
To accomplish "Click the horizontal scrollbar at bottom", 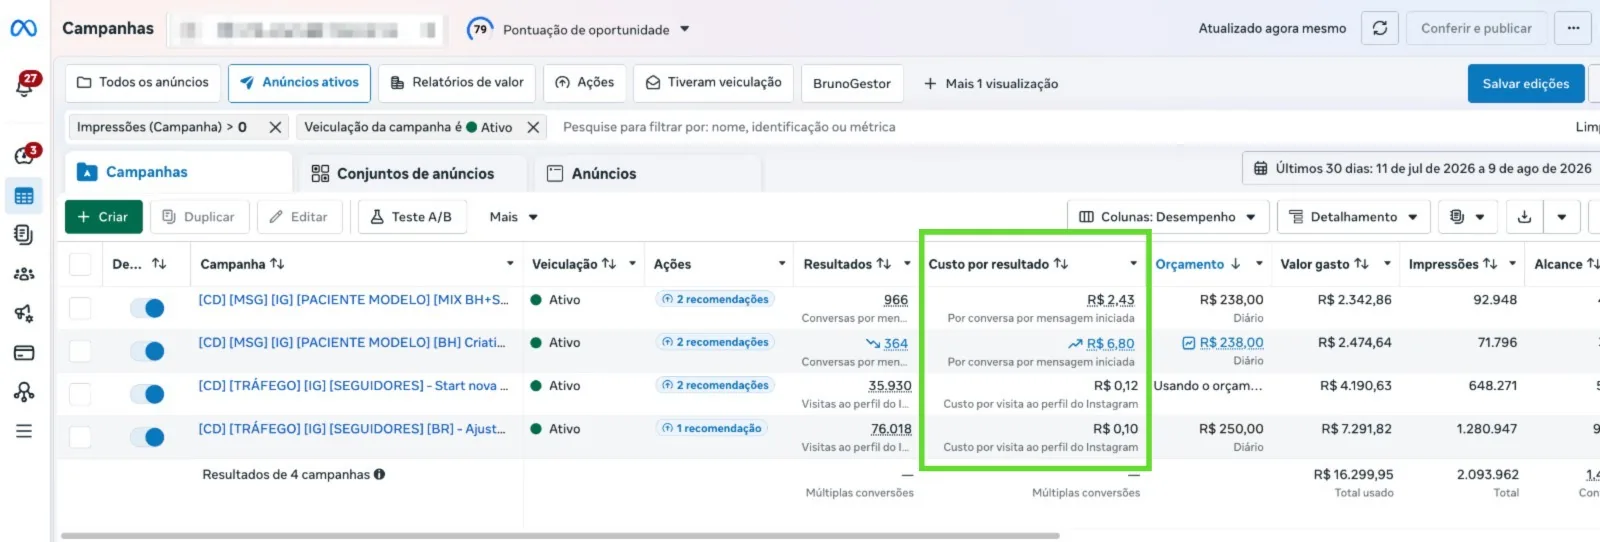I will click(x=560, y=536).
